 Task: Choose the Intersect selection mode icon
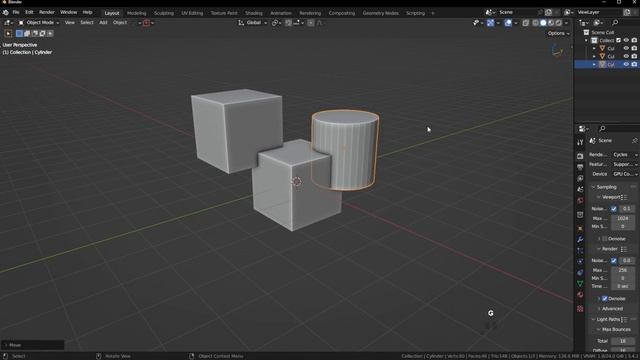(50, 33)
